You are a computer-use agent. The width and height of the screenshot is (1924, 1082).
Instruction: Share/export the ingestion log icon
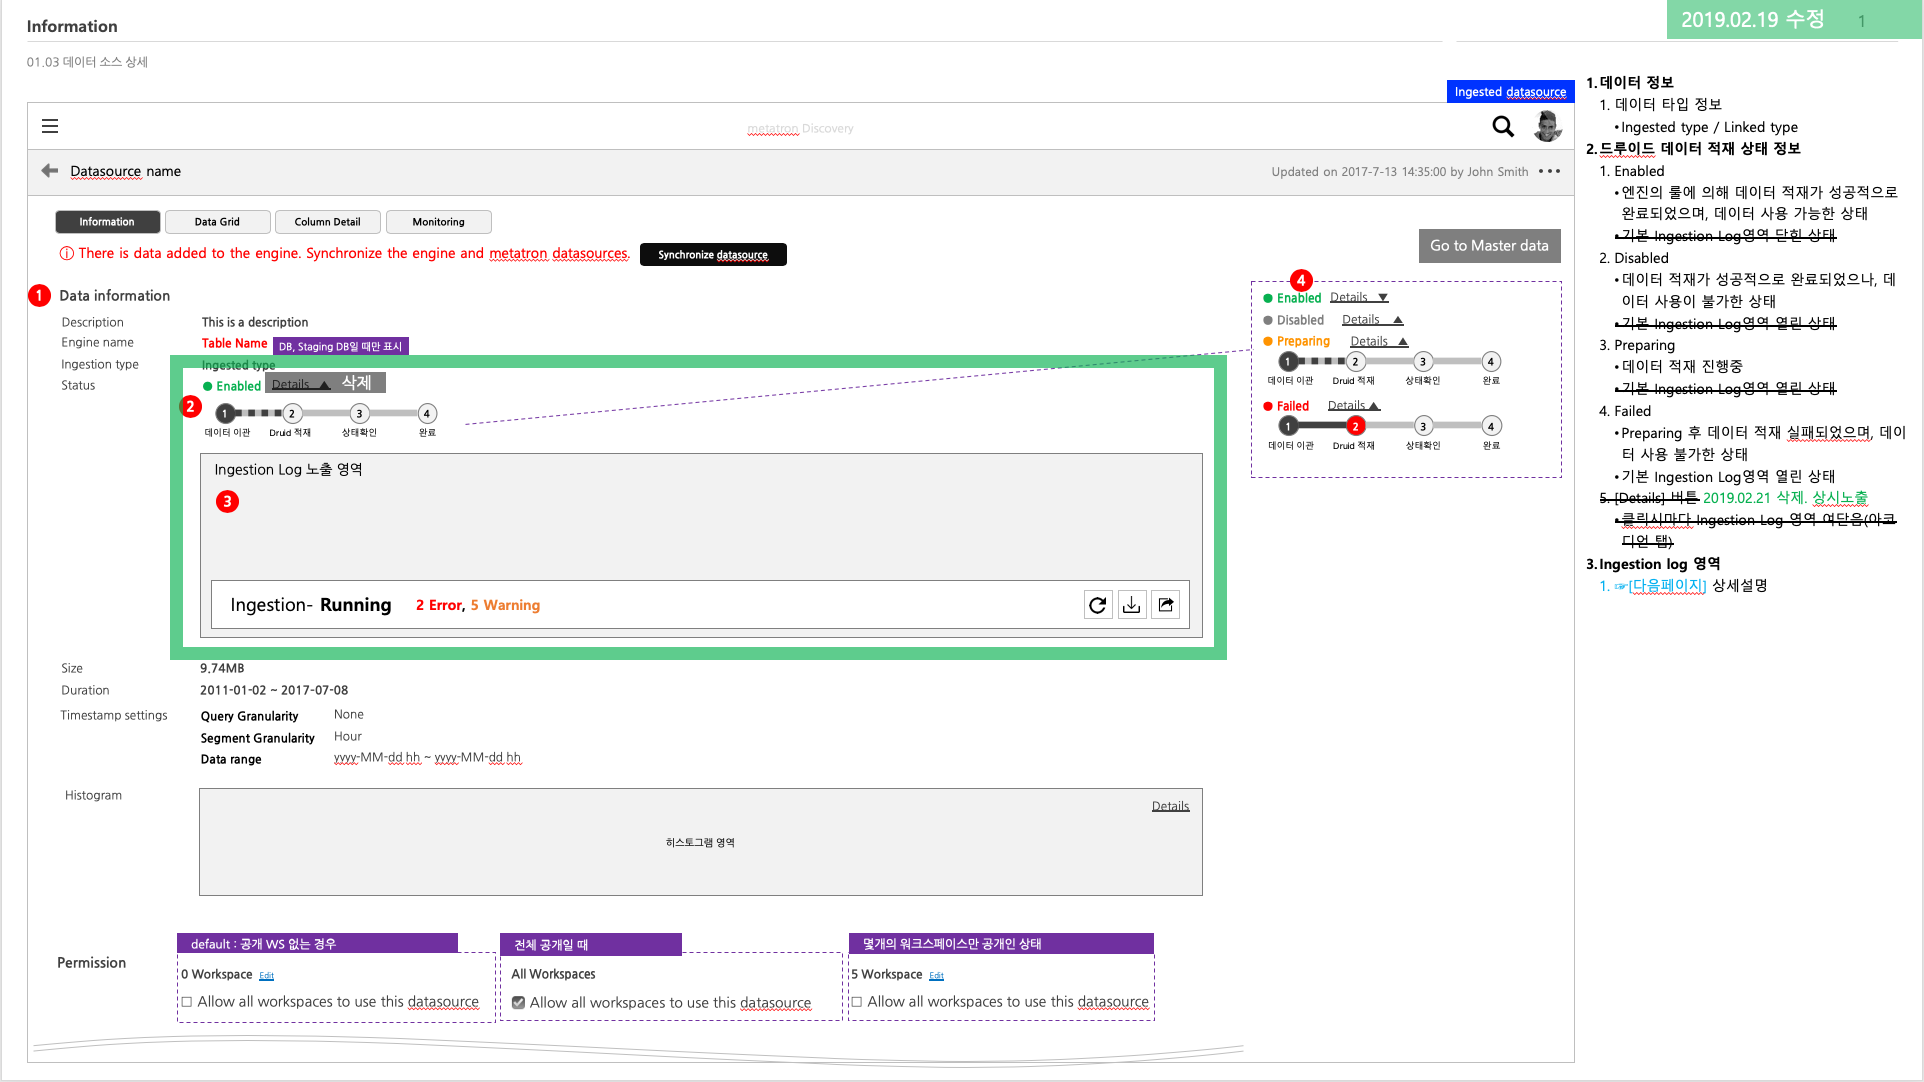tap(1166, 605)
